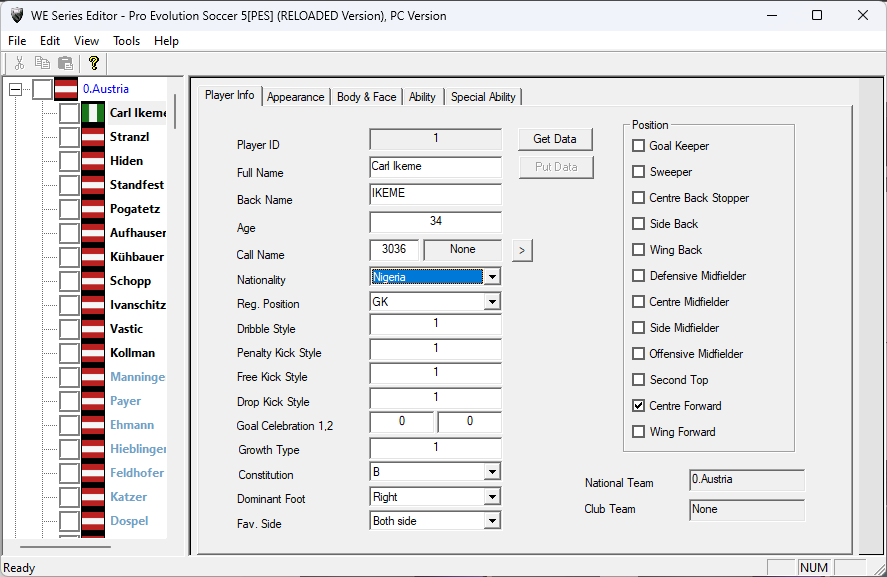Click the flag icon next to Aufhauser
The height and width of the screenshot is (577, 887).
pos(93,233)
